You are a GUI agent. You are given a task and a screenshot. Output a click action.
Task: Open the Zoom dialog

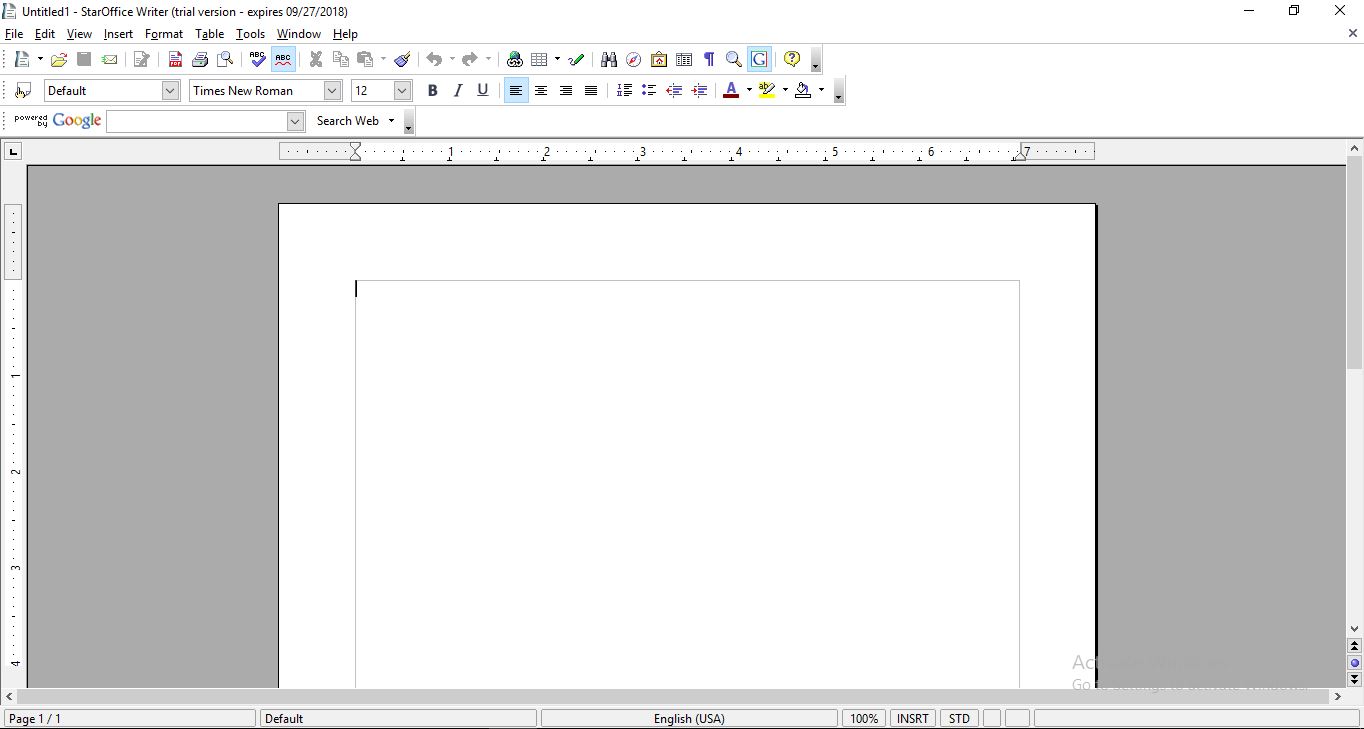click(733, 59)
